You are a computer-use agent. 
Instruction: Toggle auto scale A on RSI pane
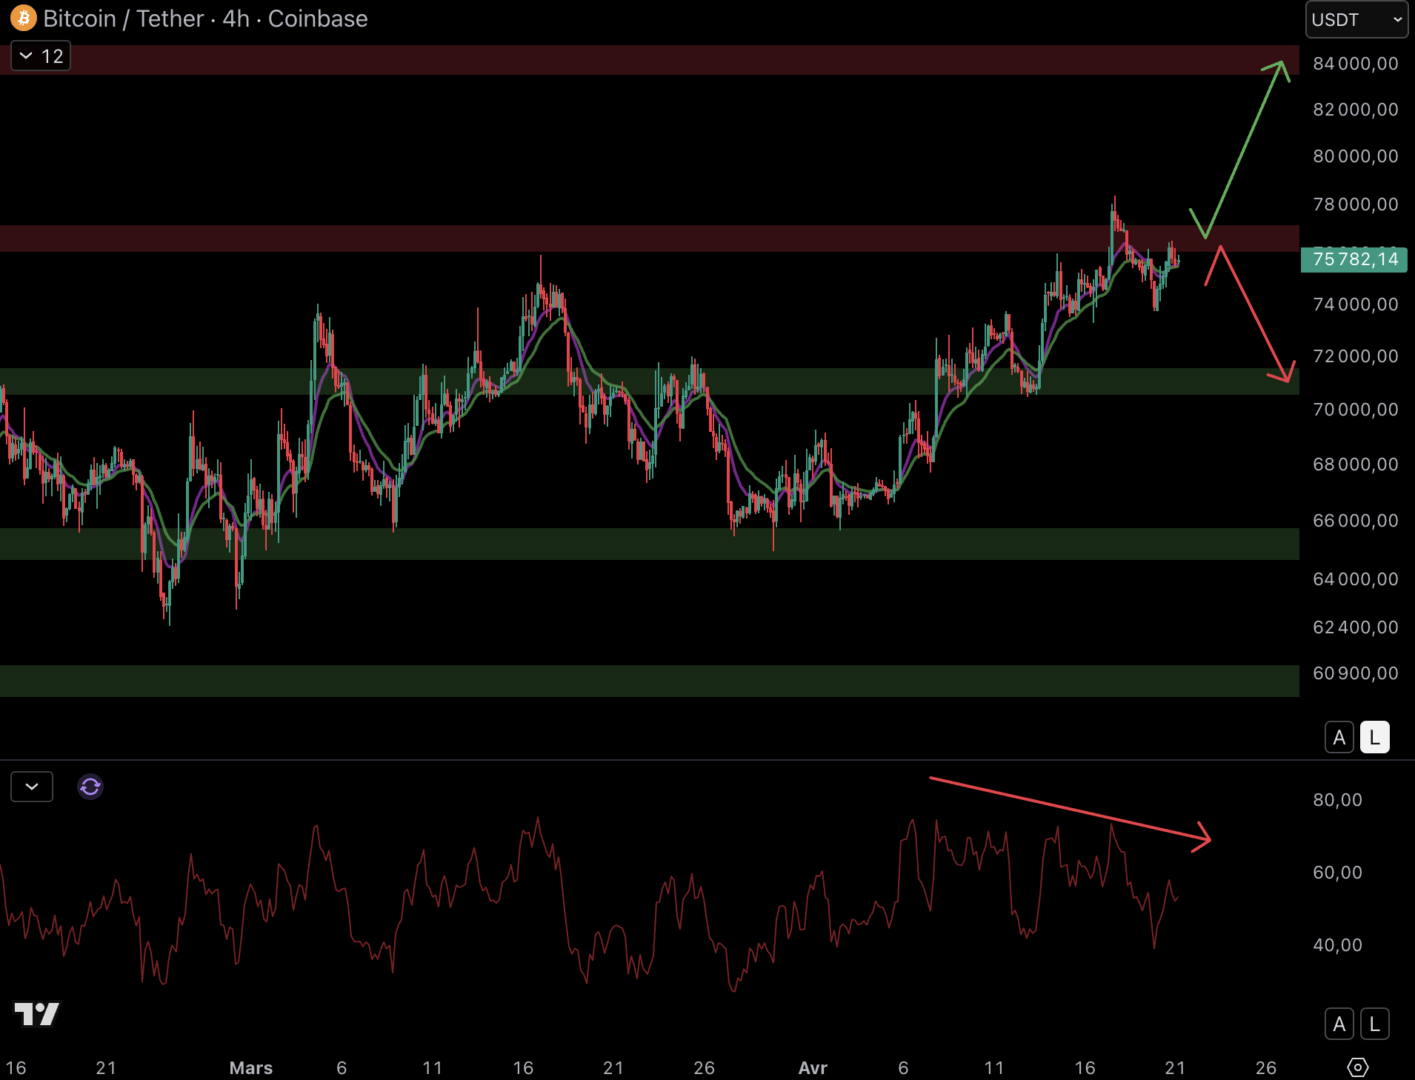point(1339,1024)
